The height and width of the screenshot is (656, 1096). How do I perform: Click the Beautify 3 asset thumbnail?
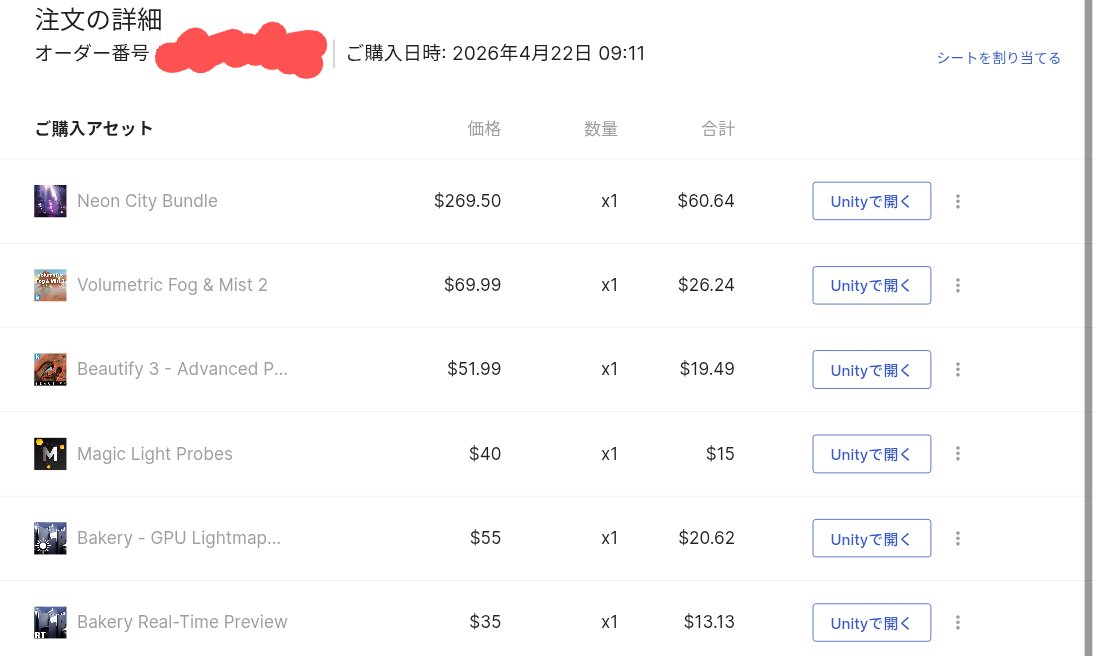[50, 368]
